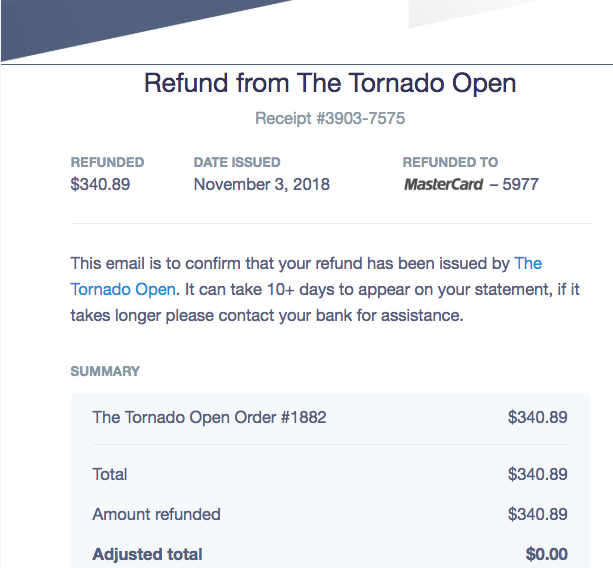The image size is (613, 568).
Task: Click the DATE ISSUED label
Action: [237, 162]
